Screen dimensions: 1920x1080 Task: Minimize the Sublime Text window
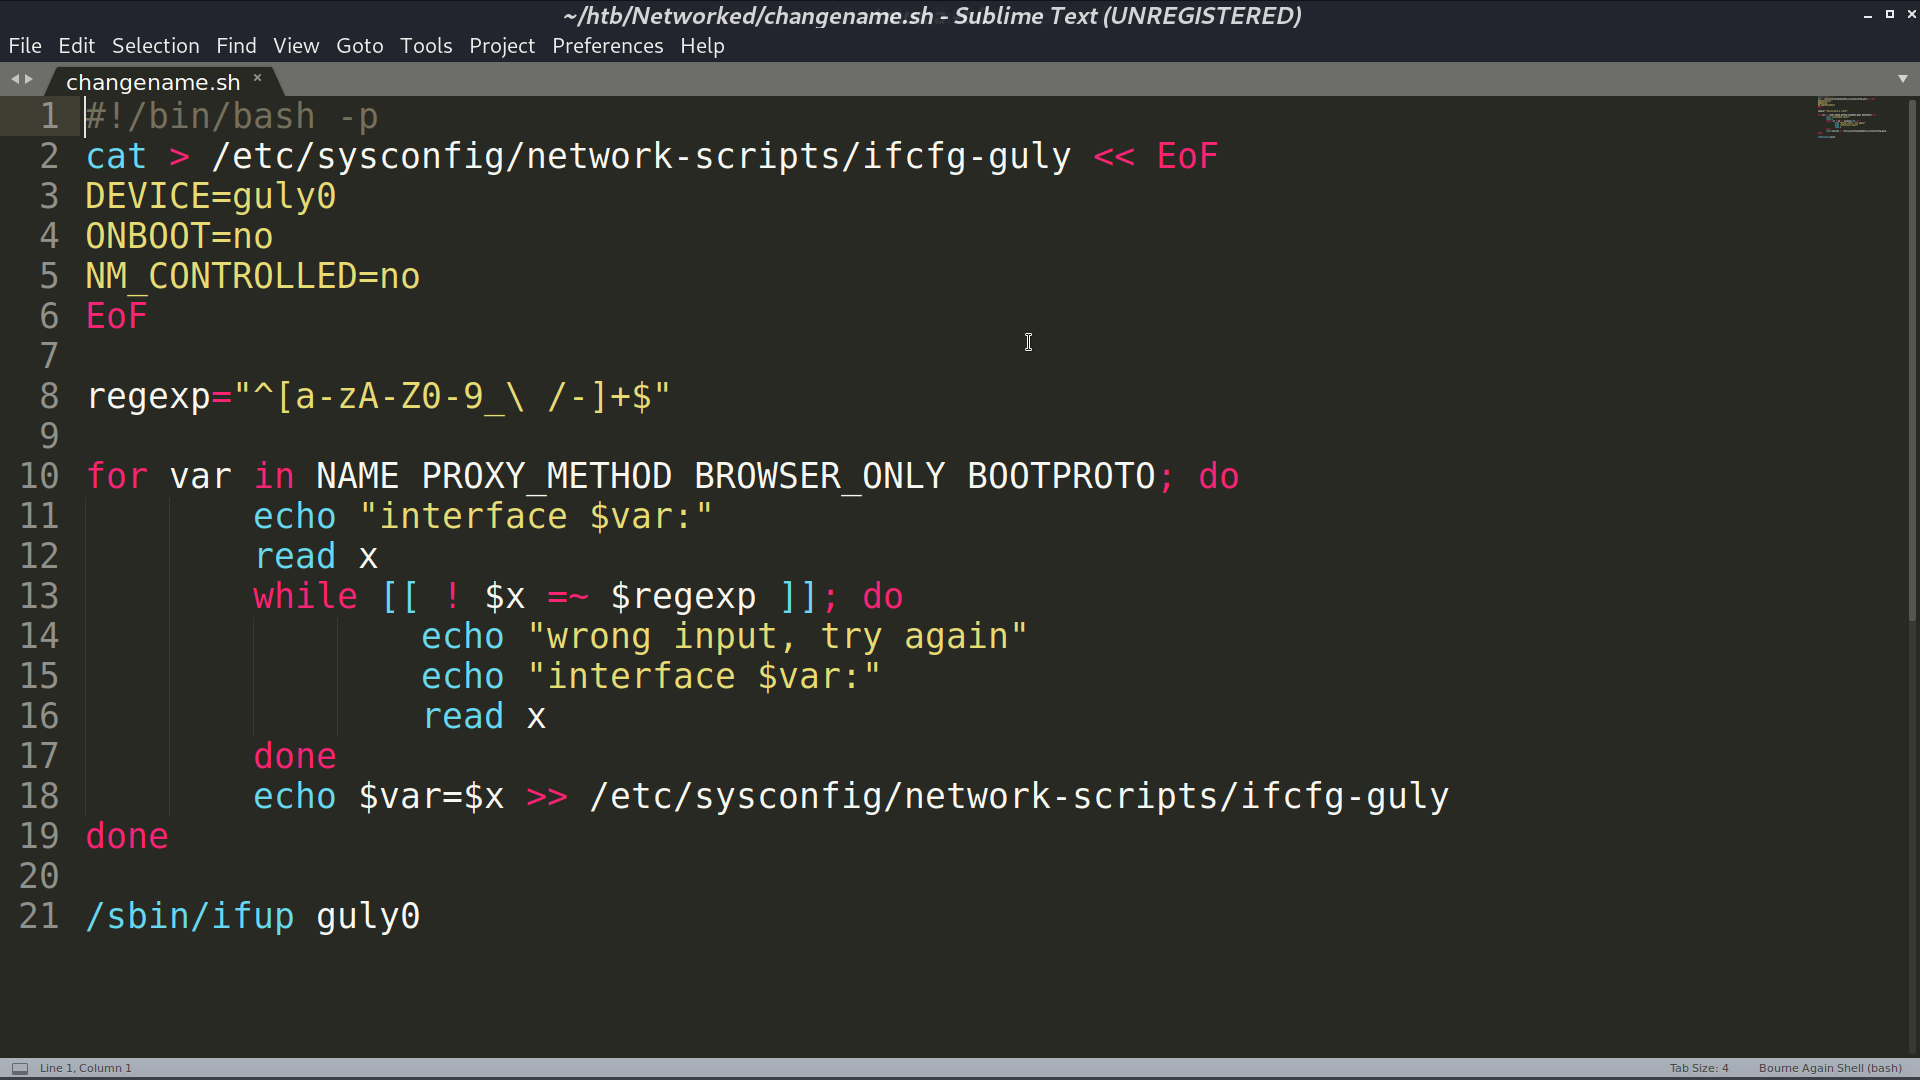coord(1867,15)
